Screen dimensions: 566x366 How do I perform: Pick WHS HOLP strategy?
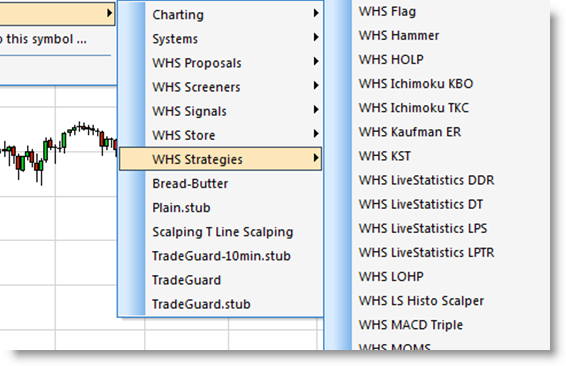(x=391, y=60)
